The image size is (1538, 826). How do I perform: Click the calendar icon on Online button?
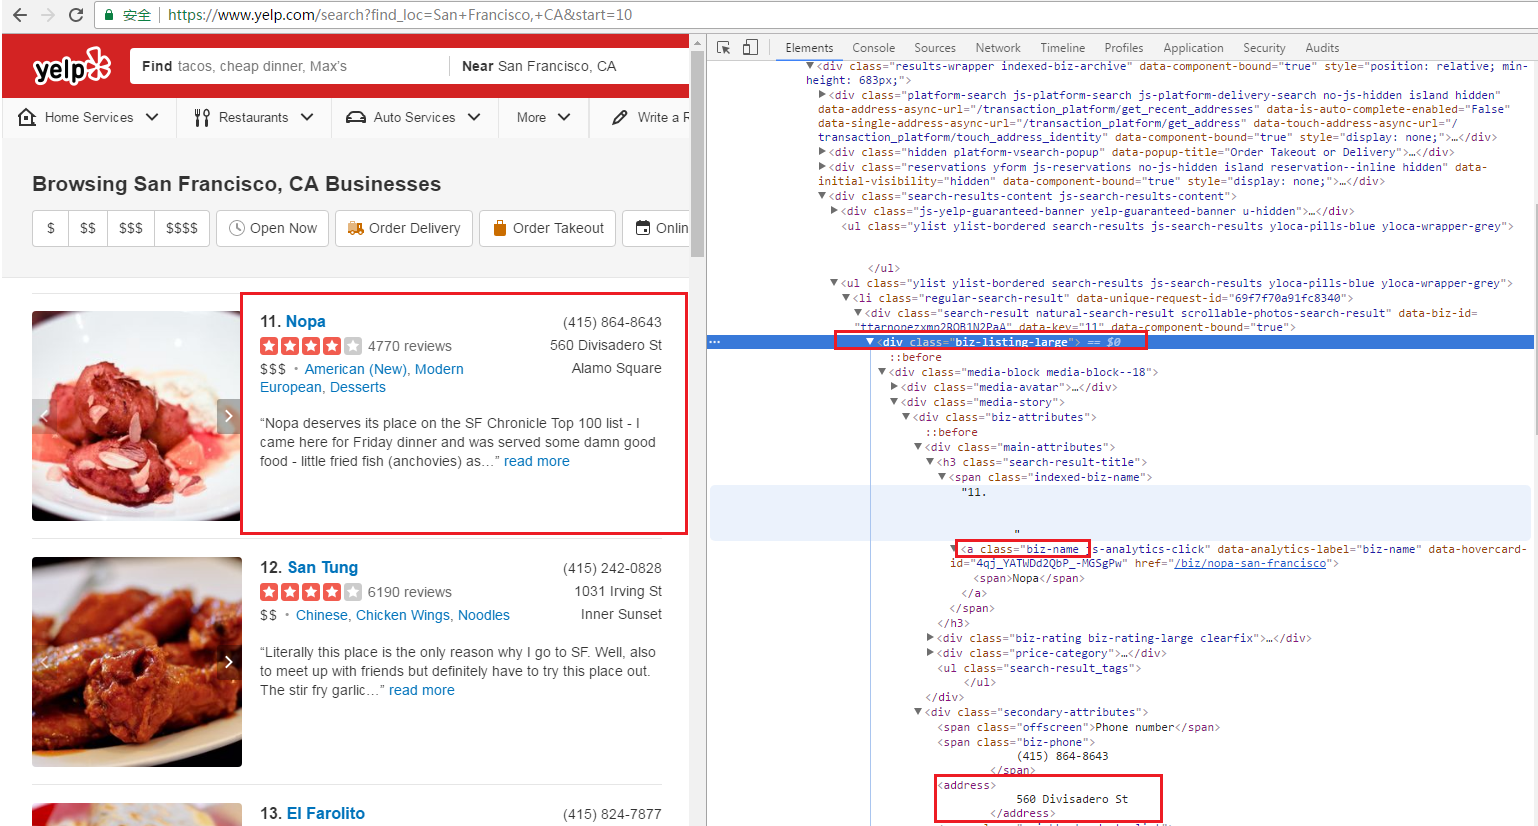point(643,228)
